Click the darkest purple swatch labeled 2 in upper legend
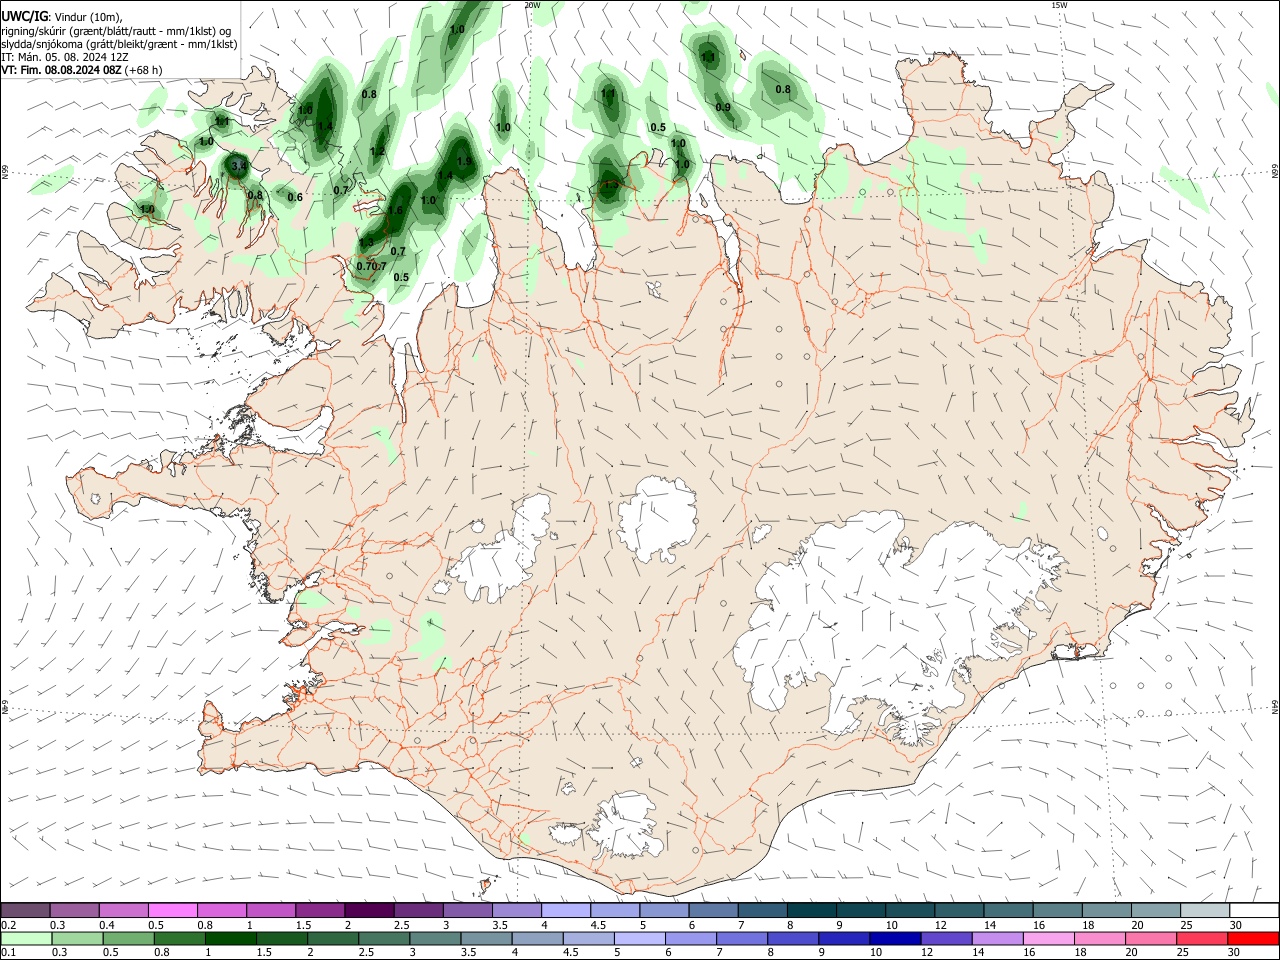The image size is (1280, 960). (369, 911)
